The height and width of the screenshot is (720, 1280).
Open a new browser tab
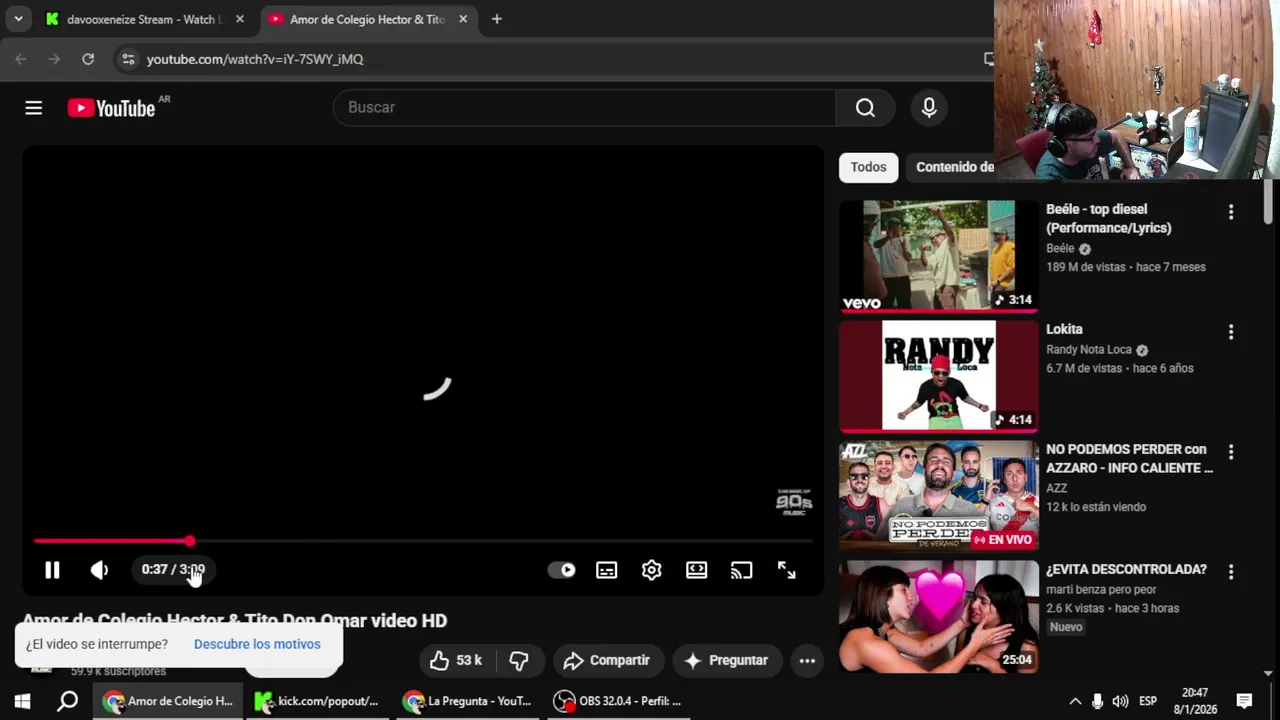pos(497,19)
